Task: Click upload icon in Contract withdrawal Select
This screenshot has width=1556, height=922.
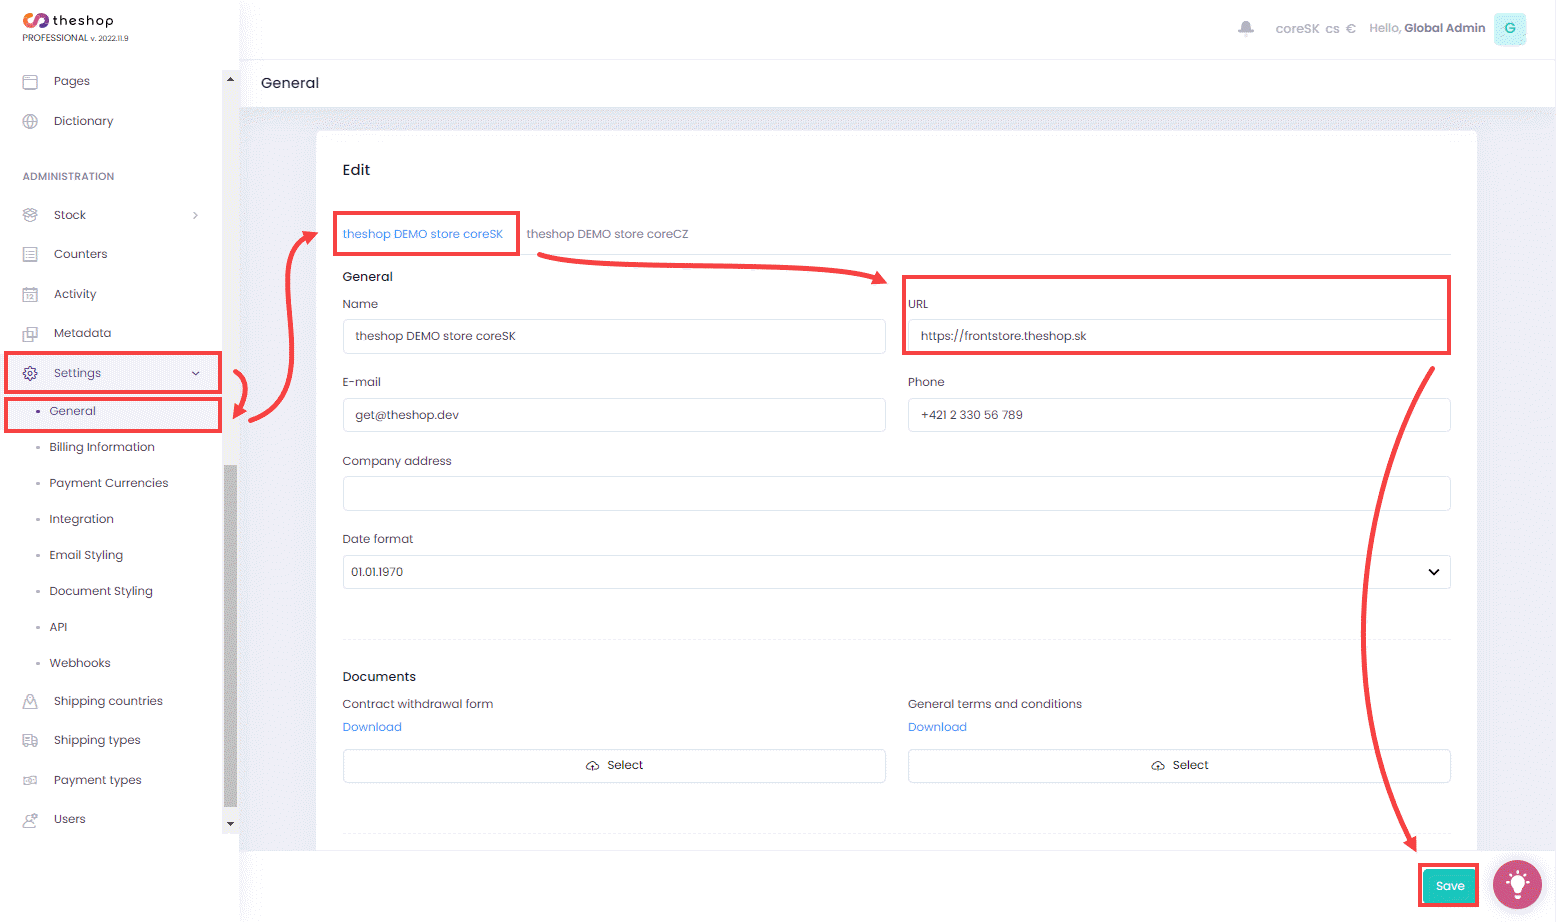Action: coord(592,766)
